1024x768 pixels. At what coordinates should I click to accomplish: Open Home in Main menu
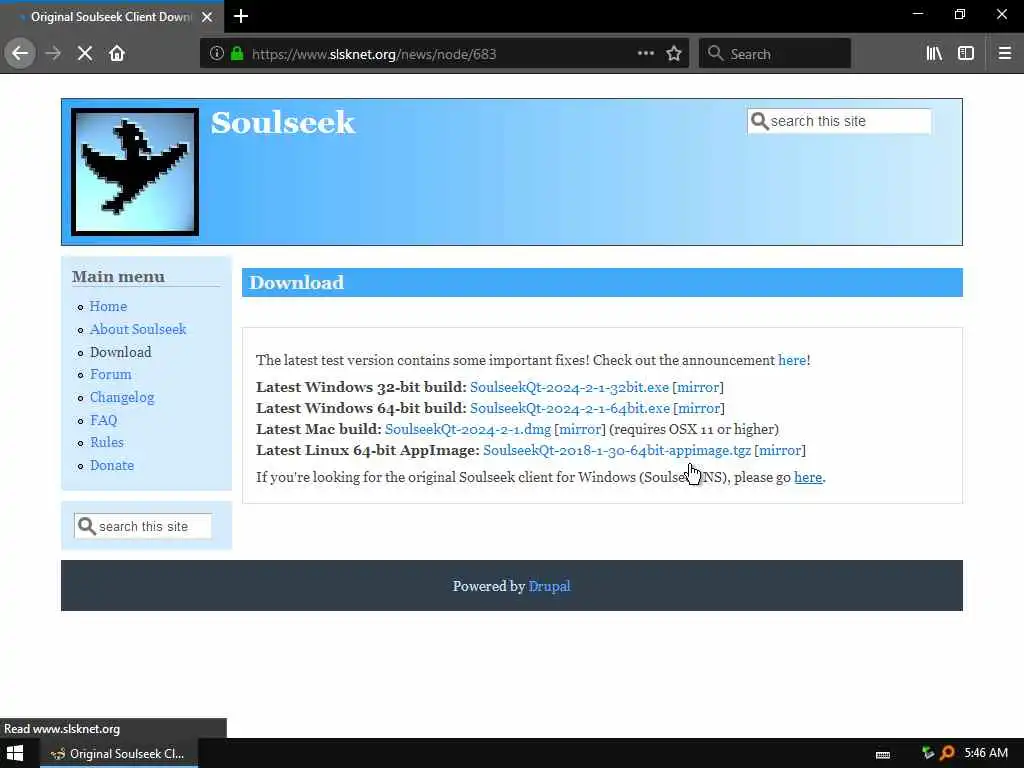click(108, 306)
